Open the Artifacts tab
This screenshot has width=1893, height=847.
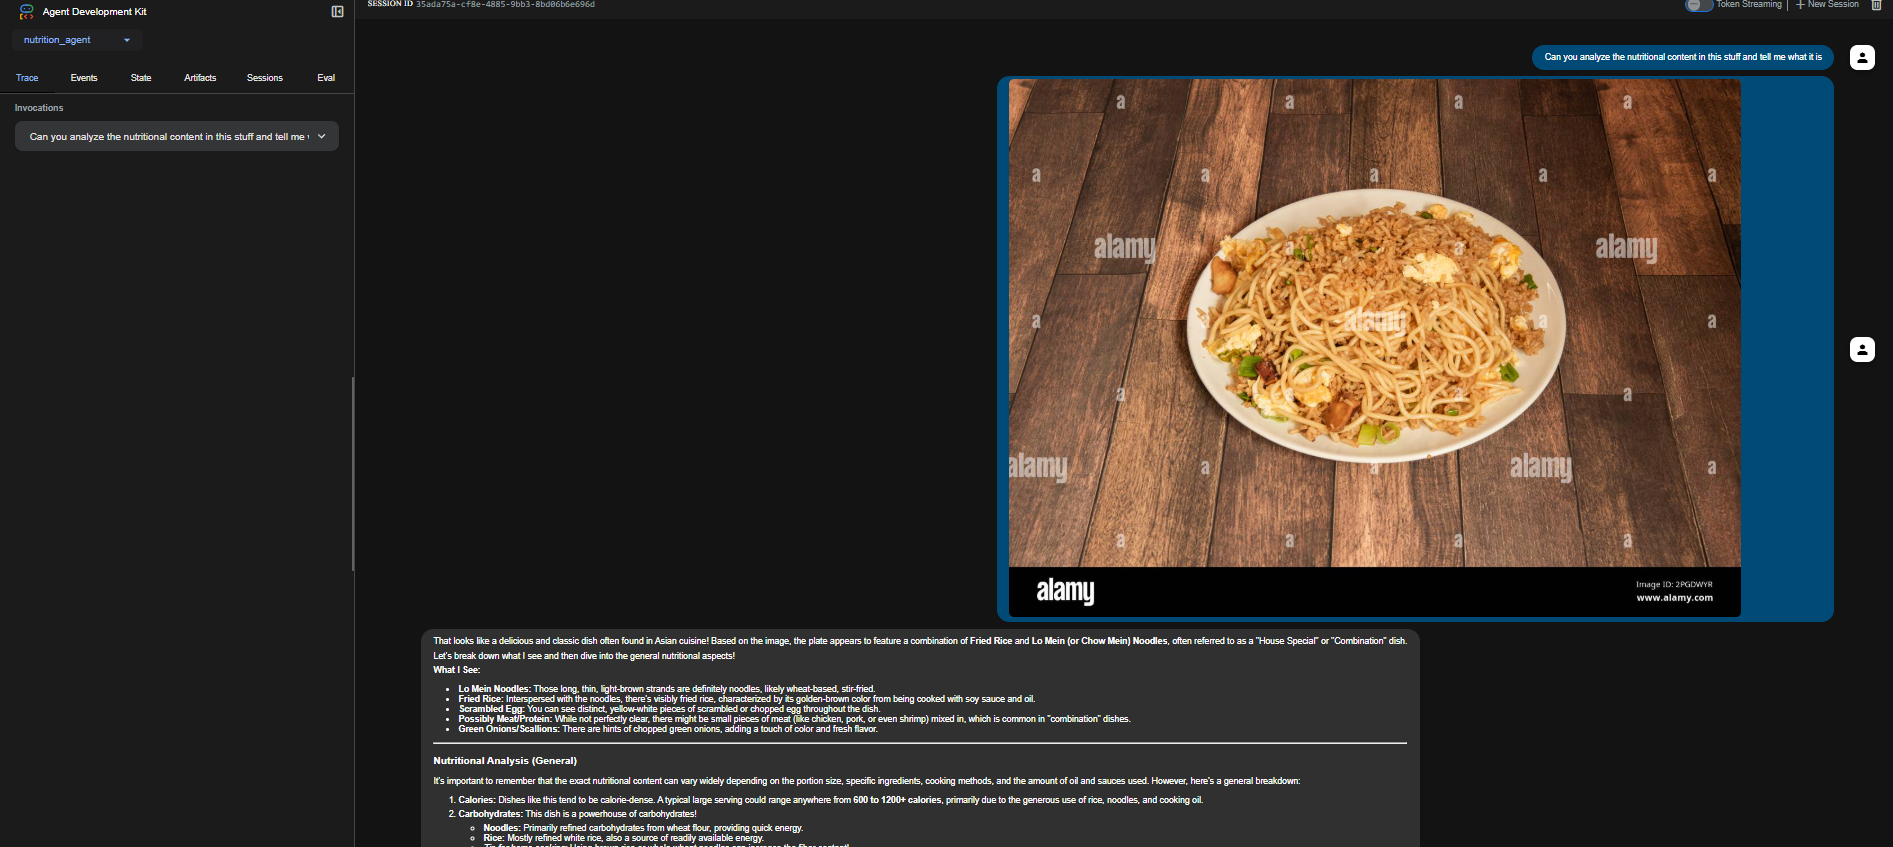[x=200, y=78]
